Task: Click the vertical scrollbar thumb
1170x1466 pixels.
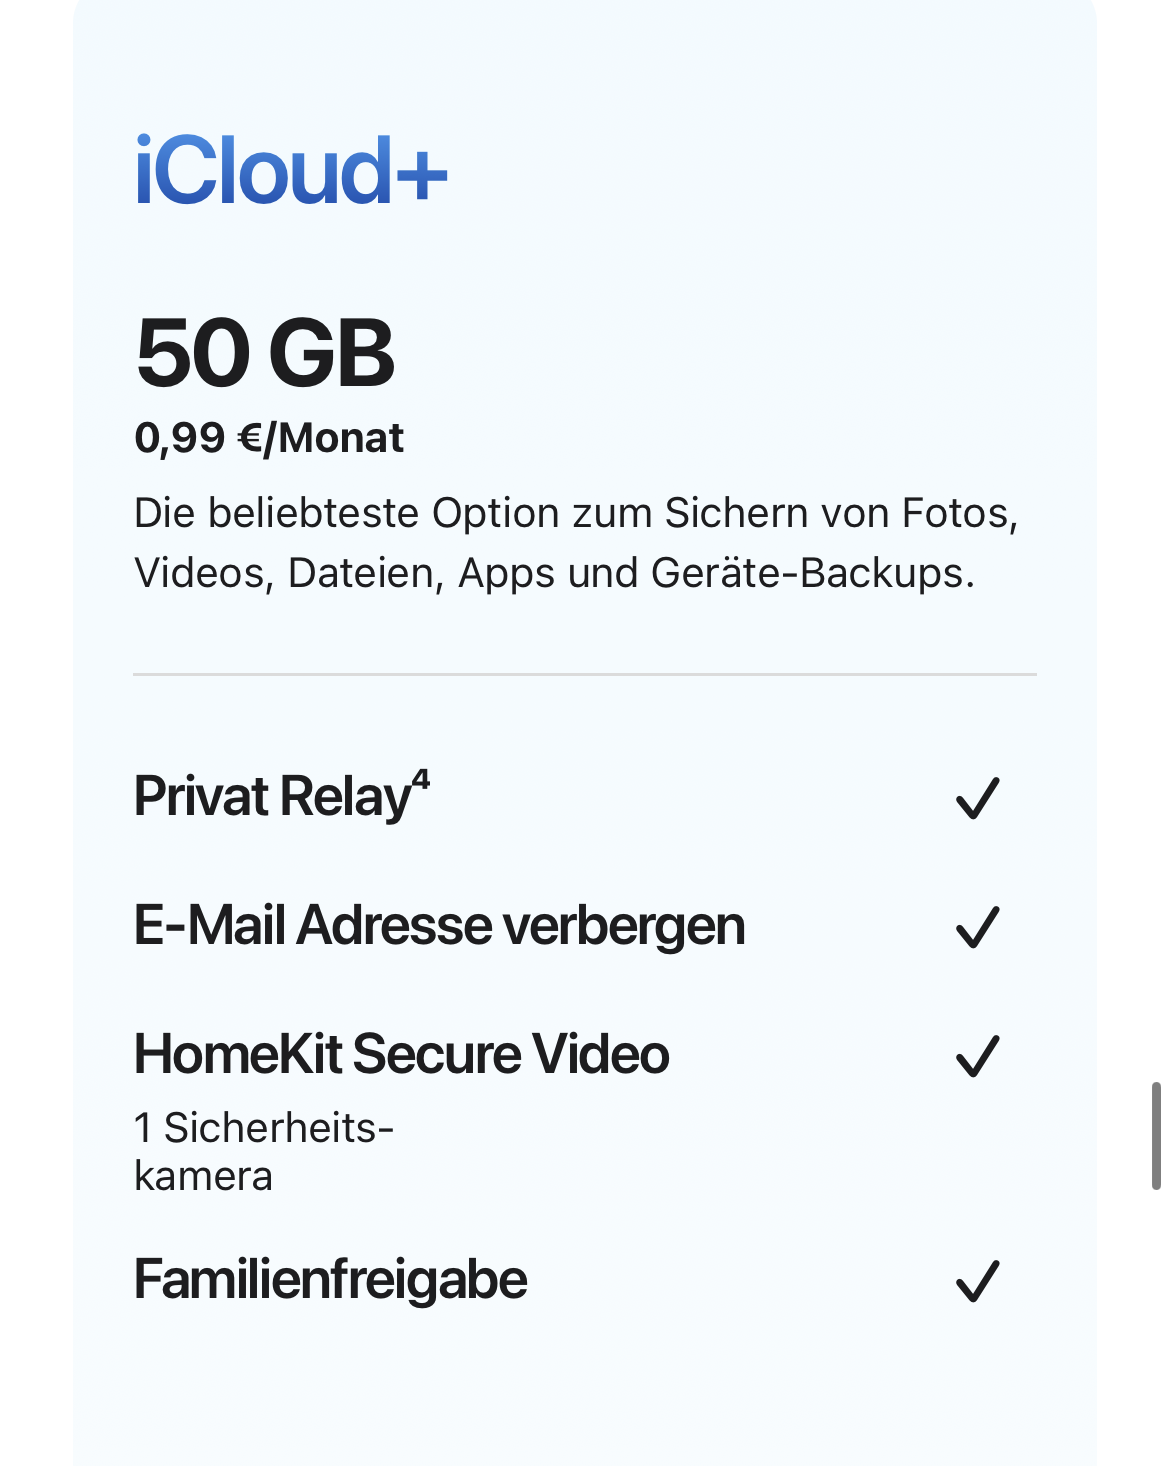Action: 1156,1135
